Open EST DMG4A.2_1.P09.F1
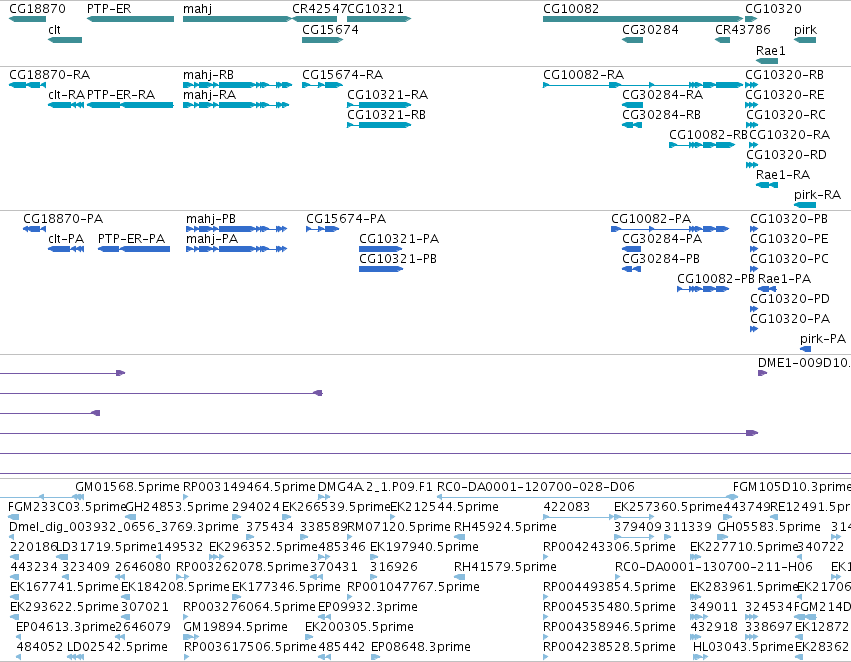The width and height of the screenshot is (851, 662). coord(375,487)
